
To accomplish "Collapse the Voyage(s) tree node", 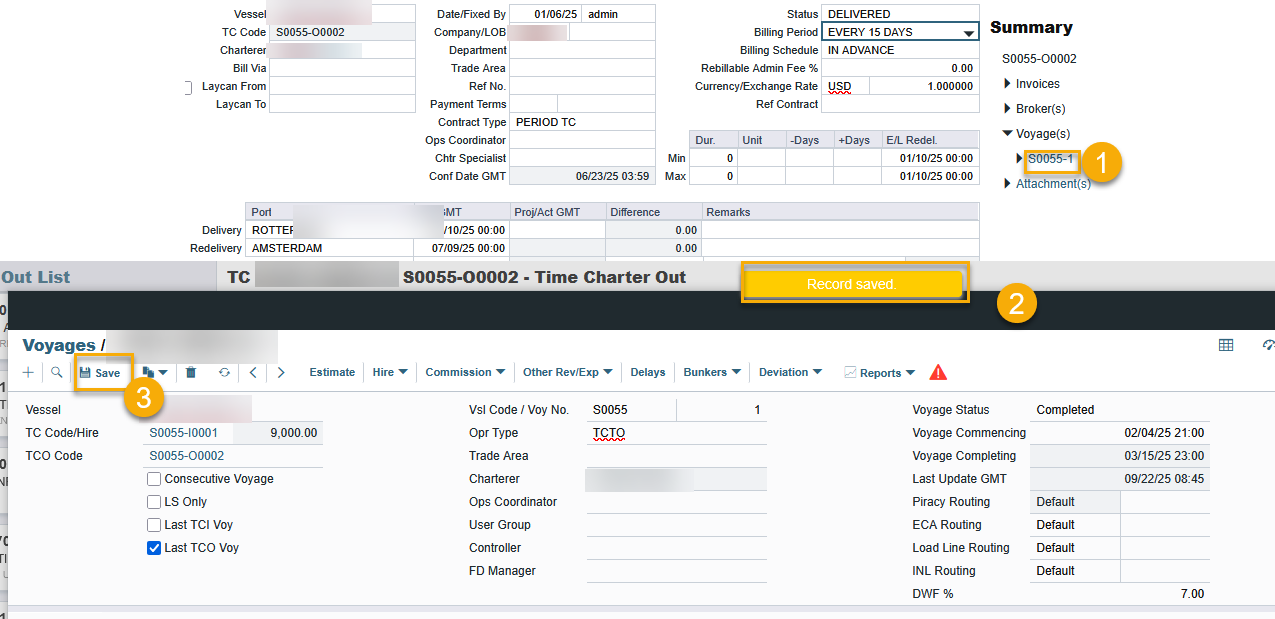I will coord(1007,134).
